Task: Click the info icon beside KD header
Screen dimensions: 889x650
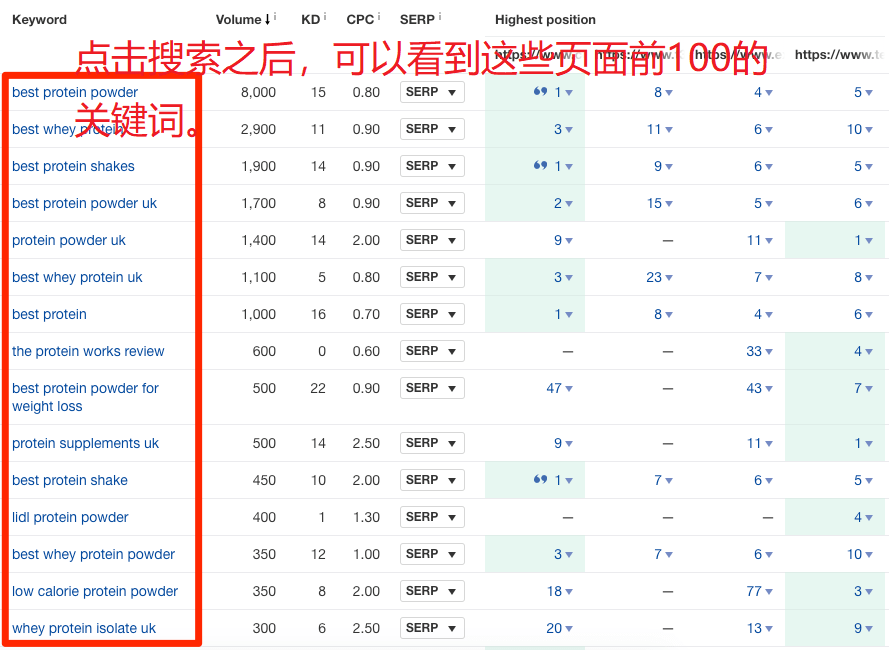Action: point(325,17)
